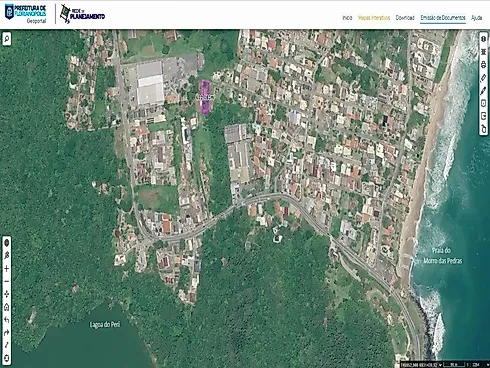490x368 pixels.
Task: Expand the coordinate system dropdown
Action: [440, 365]
